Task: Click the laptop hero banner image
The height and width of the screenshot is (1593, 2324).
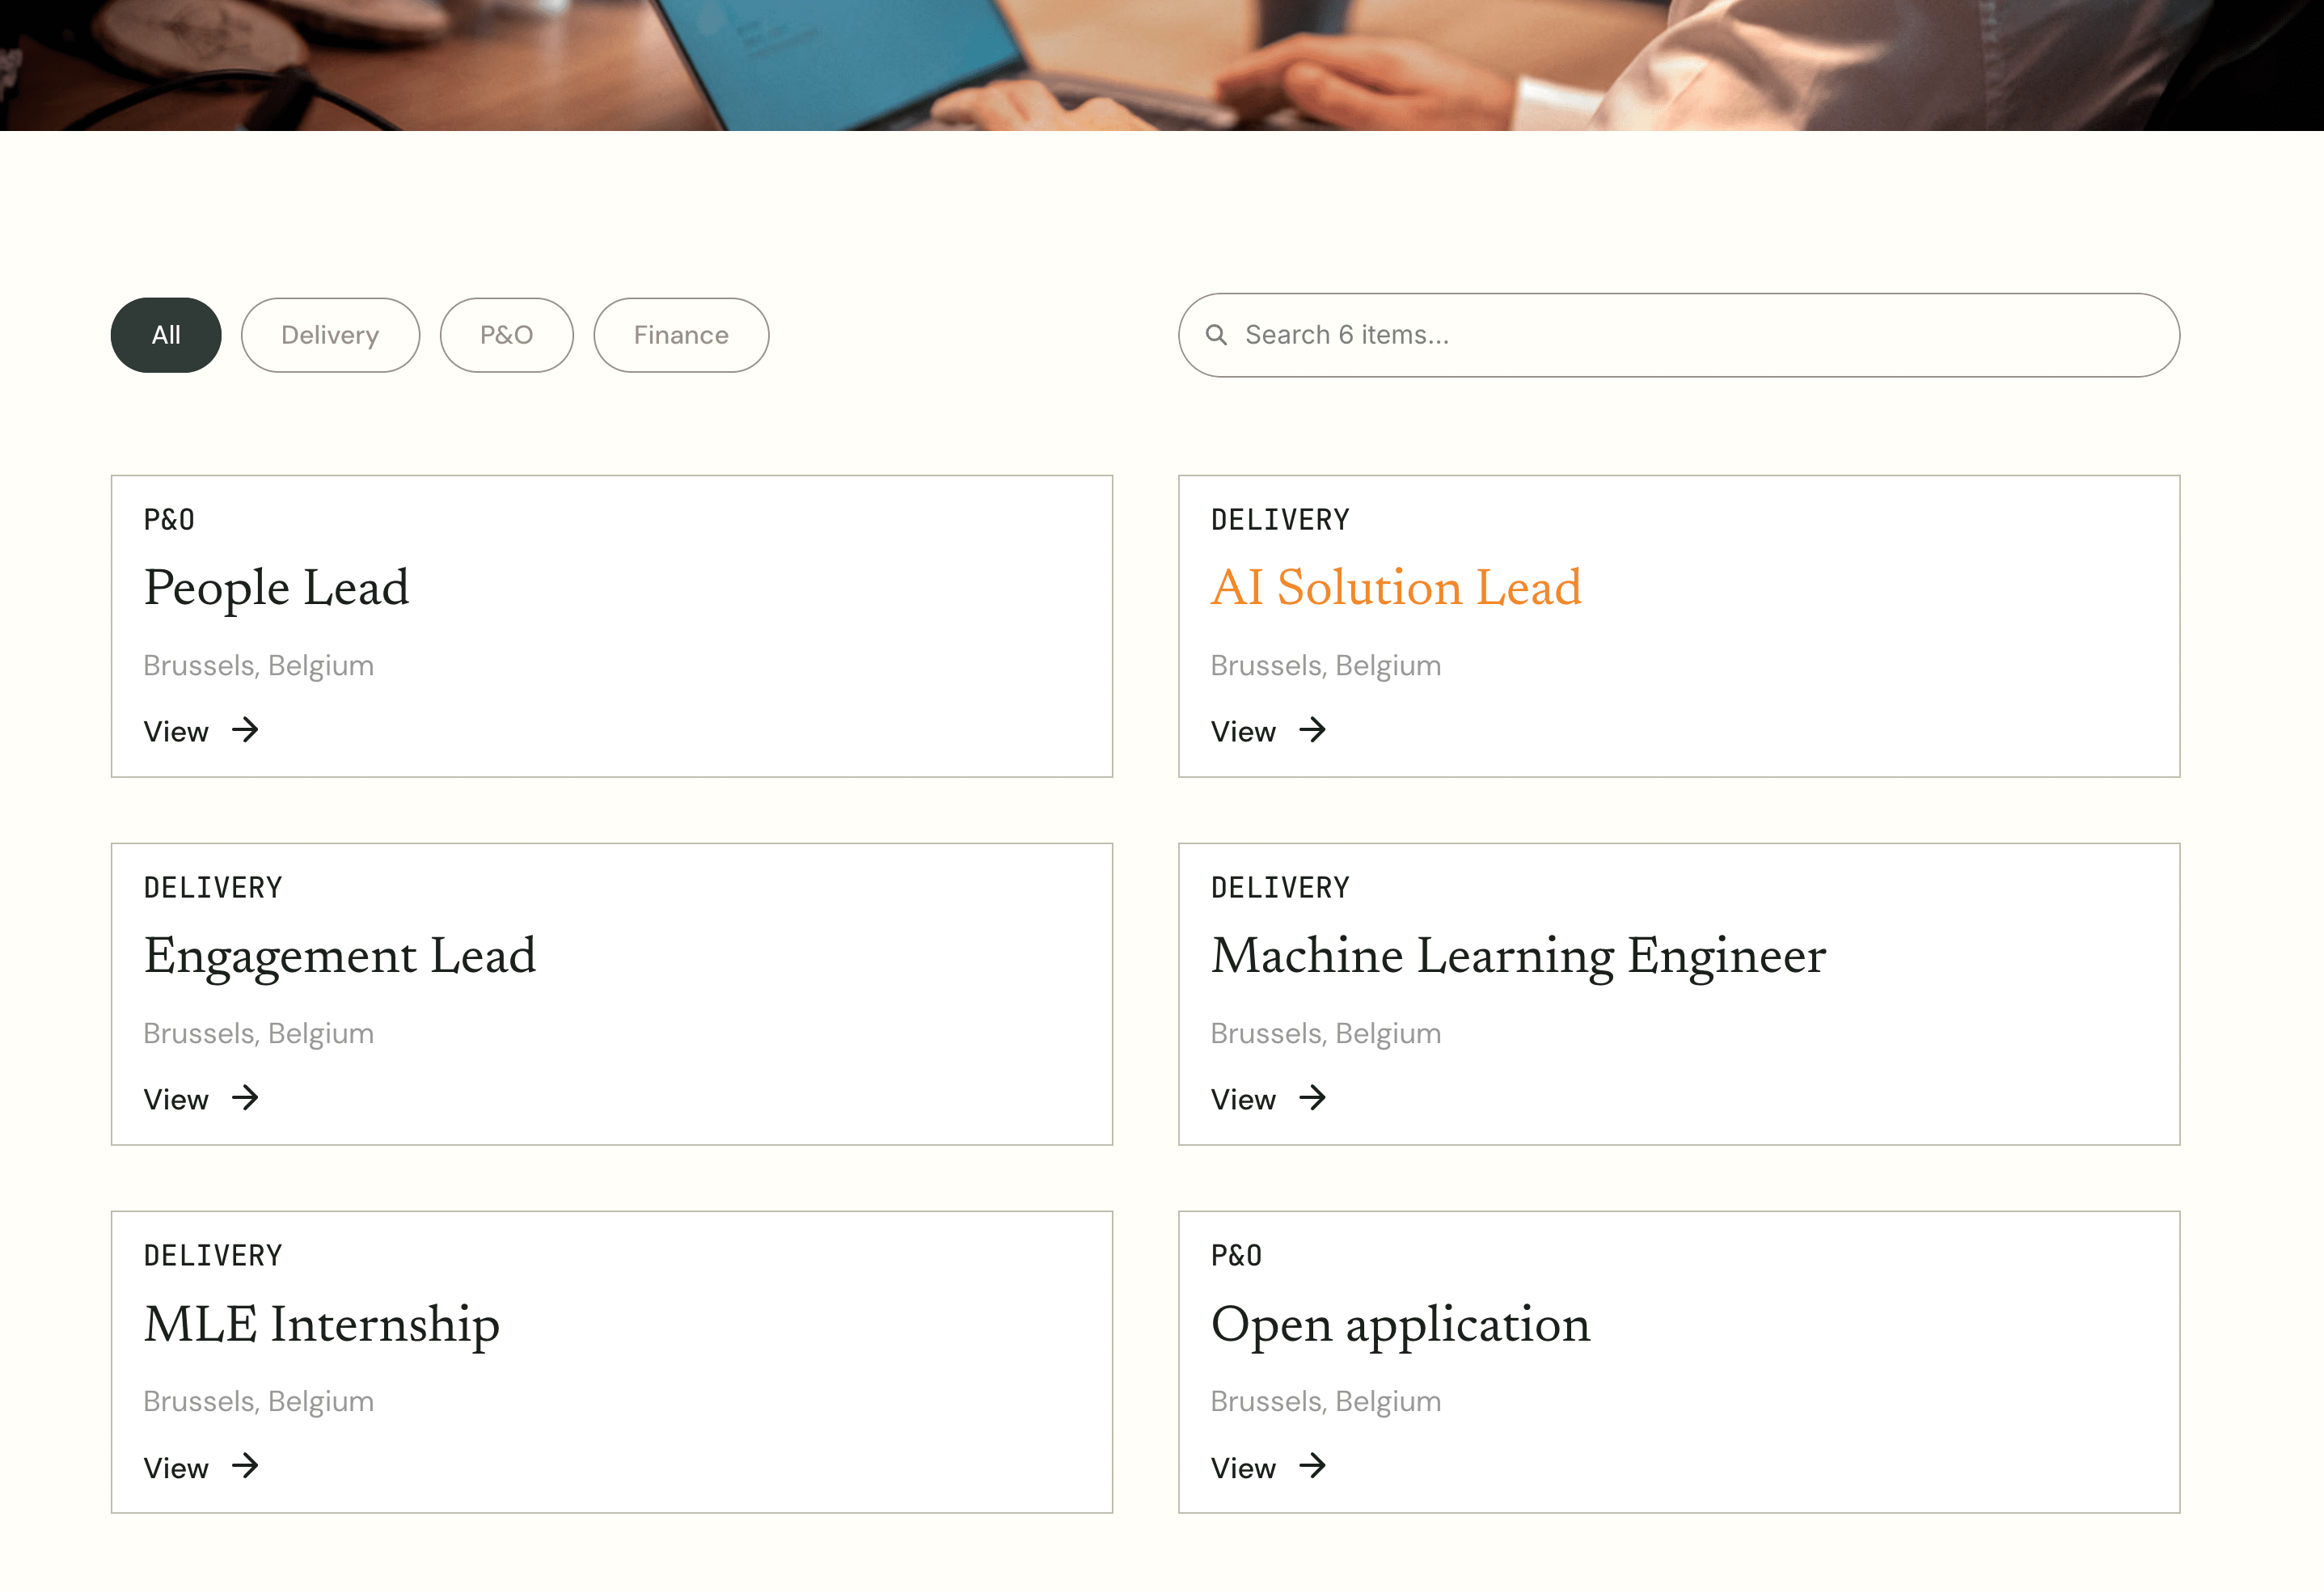Action: pos(1162,65)
